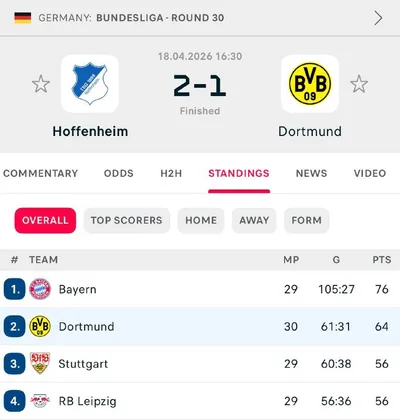400x420 pixels.
Task: Select the Away standings filter
Action: pos(254,220)
